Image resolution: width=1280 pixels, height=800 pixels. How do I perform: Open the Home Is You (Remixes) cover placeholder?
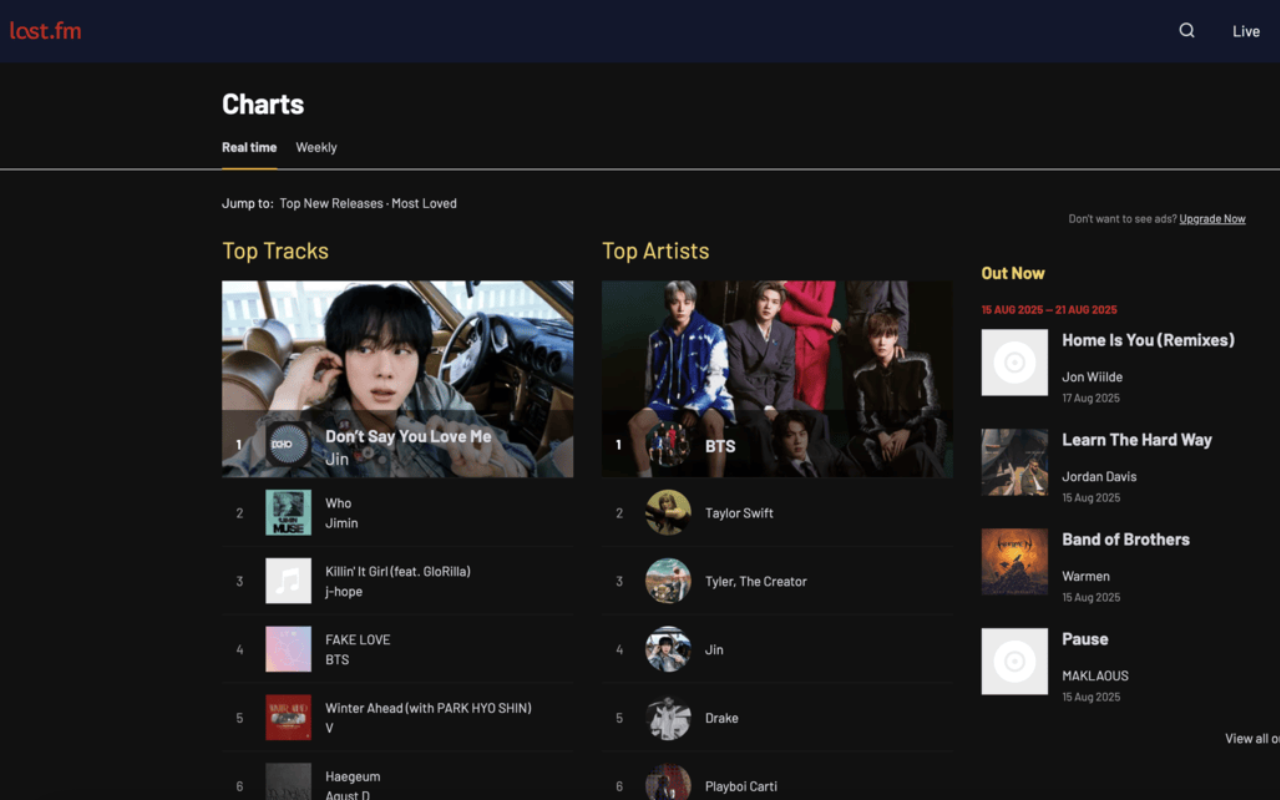pos(1014,362)
